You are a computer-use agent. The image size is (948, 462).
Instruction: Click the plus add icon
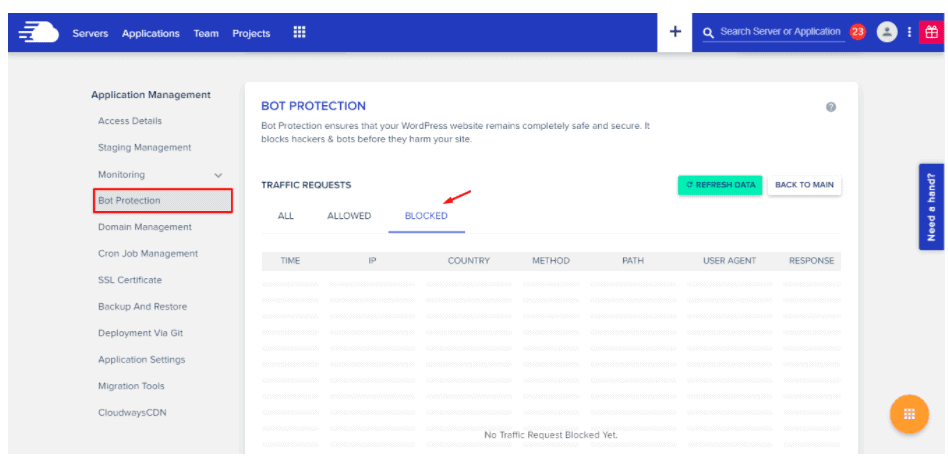coord(675,32)
